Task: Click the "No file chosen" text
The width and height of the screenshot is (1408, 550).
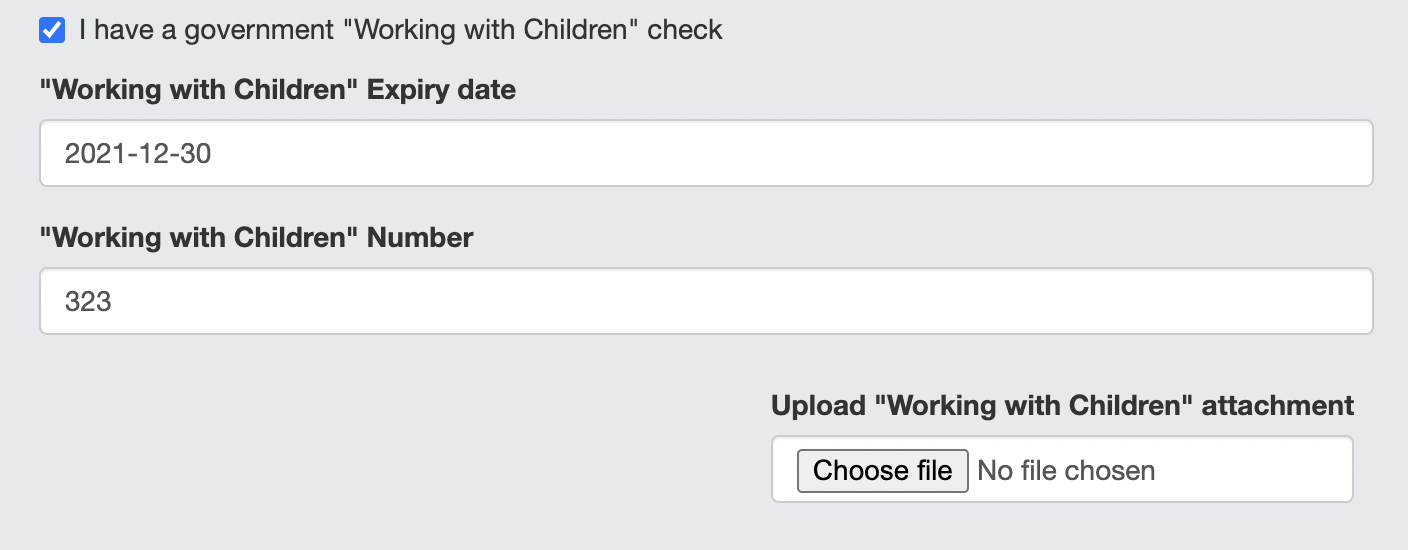Action: point(1066,470)
